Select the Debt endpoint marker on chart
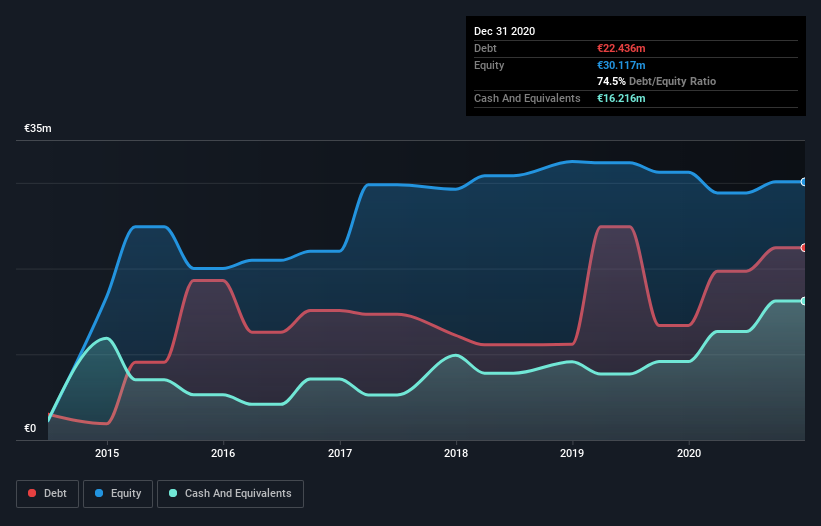Screen dimensions: 821x526 click(x=804, y=248)
